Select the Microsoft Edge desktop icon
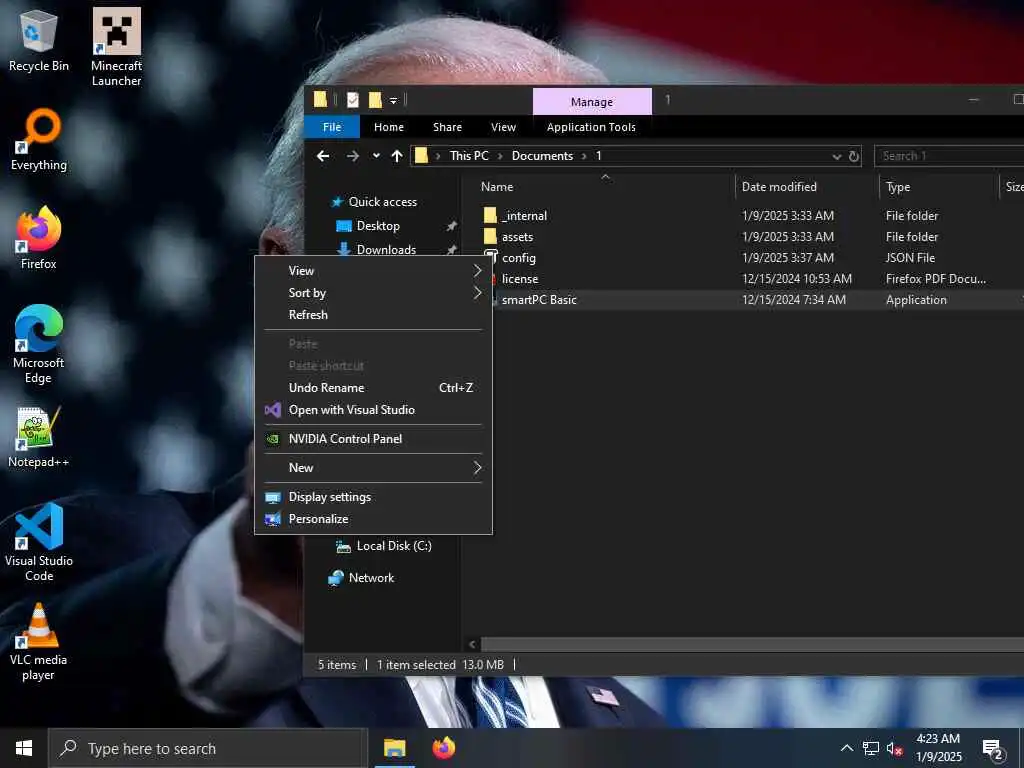 (39, 344)
